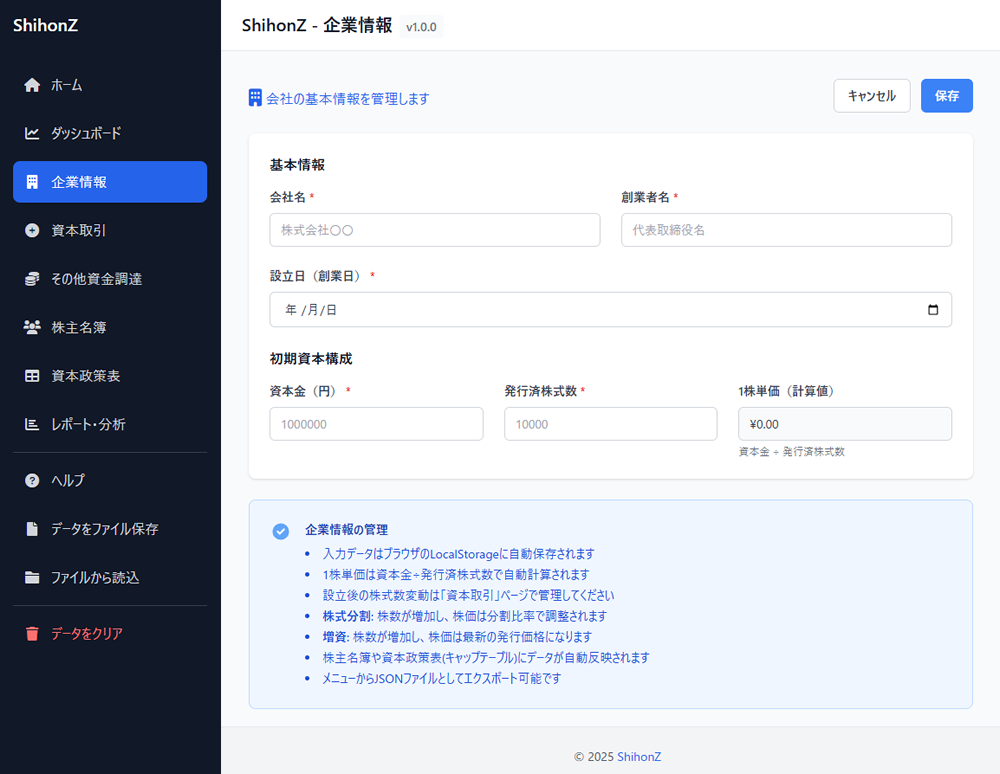Focus the 会社名 text field
1000x774 pixels.
pos(434,230)
